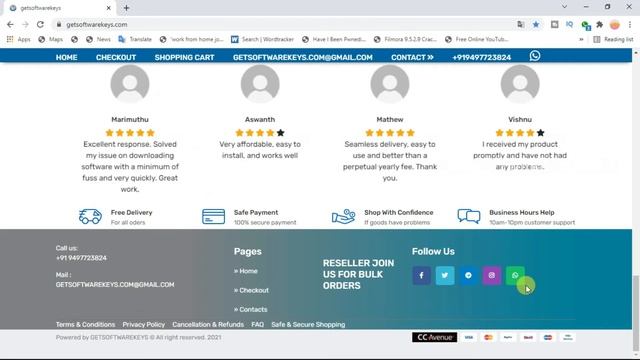The width and height of the screenshot is (640, 360).
Task: Click RESELLER JOIN US FOR BULK ORDERS
Action: tap(358, 274)
